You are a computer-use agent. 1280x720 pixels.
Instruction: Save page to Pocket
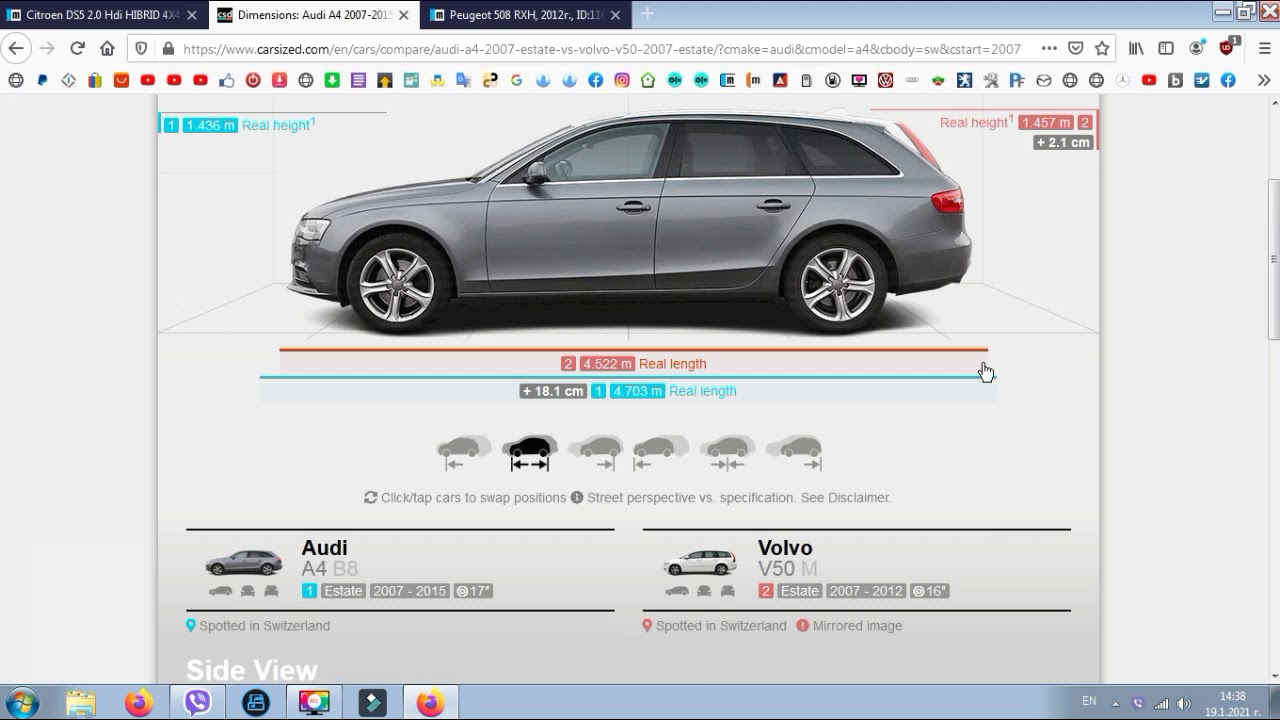tap(1075, 48)
